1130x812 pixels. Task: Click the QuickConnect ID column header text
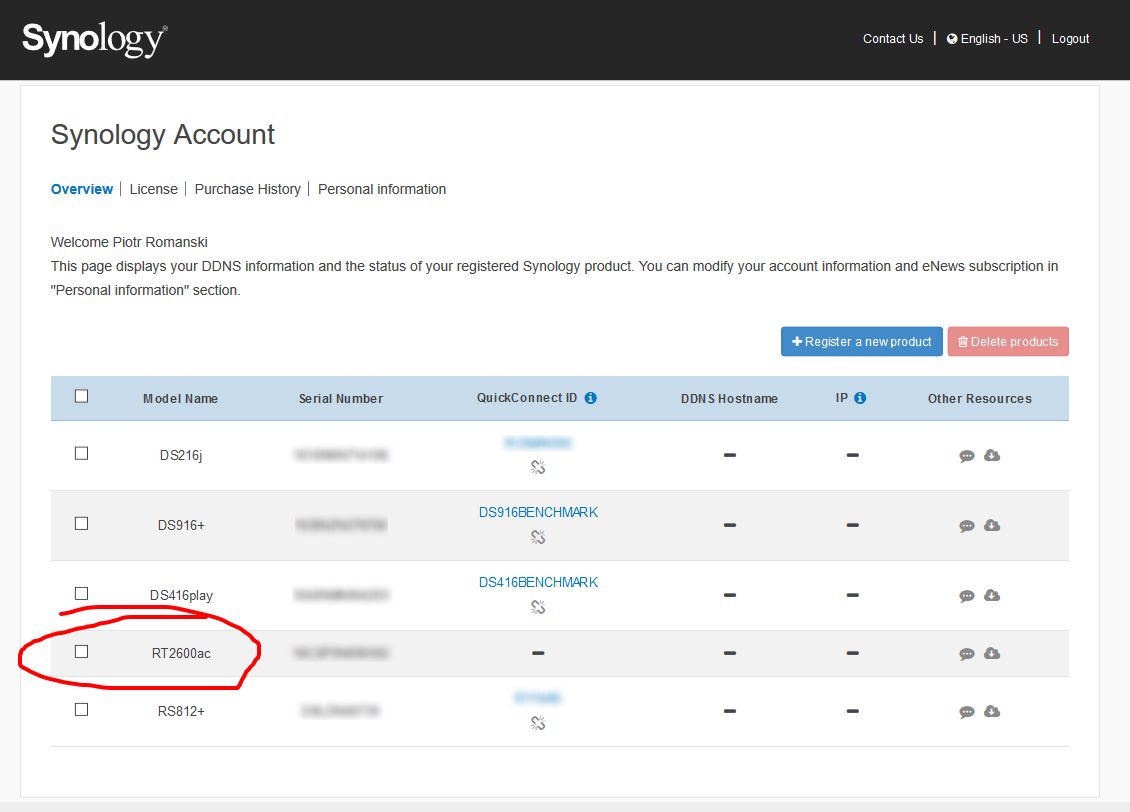click(x=527, y=398)
